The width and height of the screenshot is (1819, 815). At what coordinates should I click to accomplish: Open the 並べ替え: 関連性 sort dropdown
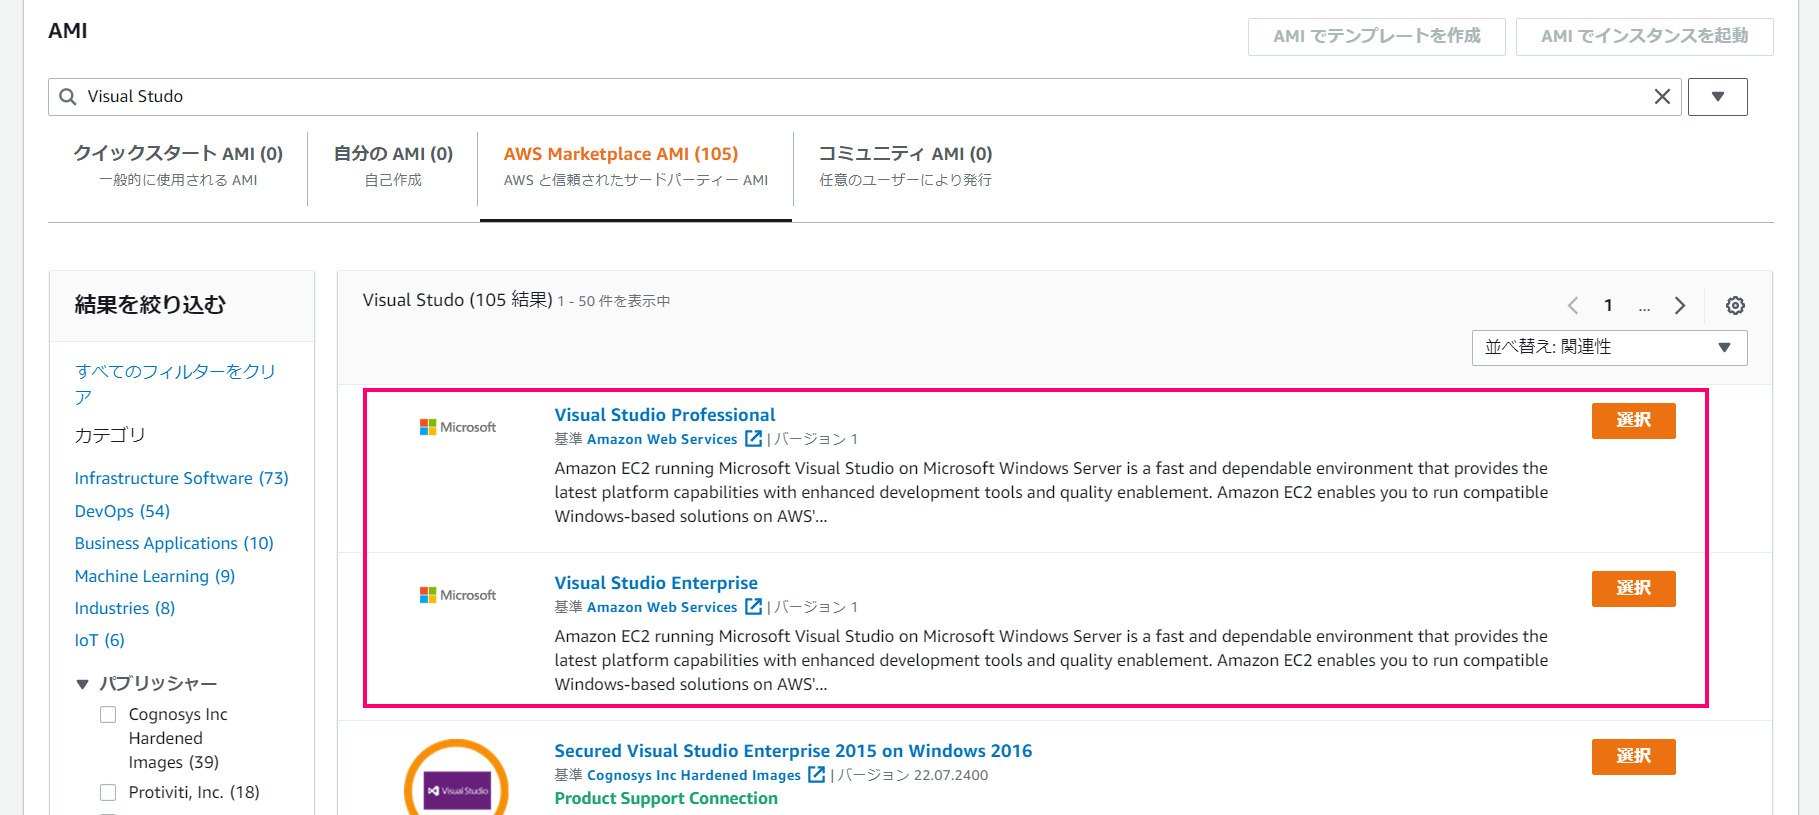tap(1609, 348)
